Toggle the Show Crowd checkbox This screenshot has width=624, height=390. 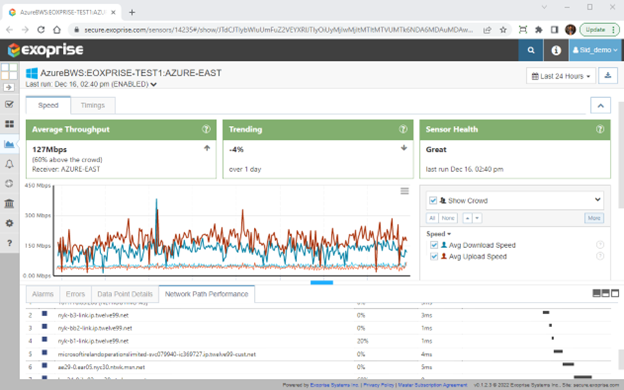click(x=433, y=201)
